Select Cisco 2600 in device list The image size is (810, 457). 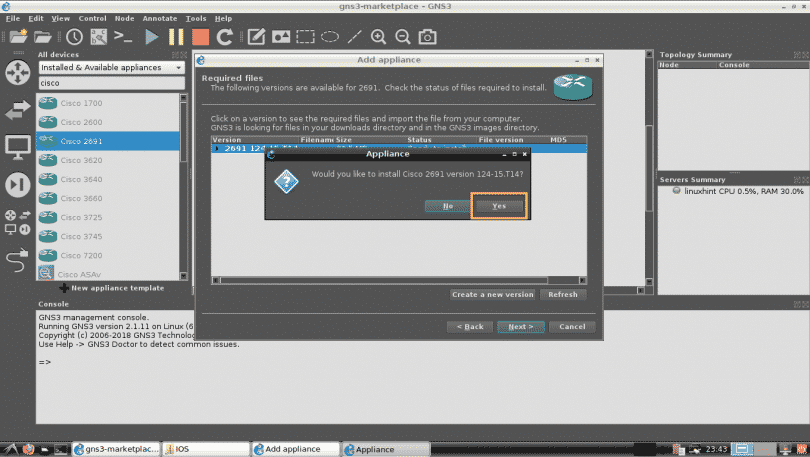pos(108,122)
